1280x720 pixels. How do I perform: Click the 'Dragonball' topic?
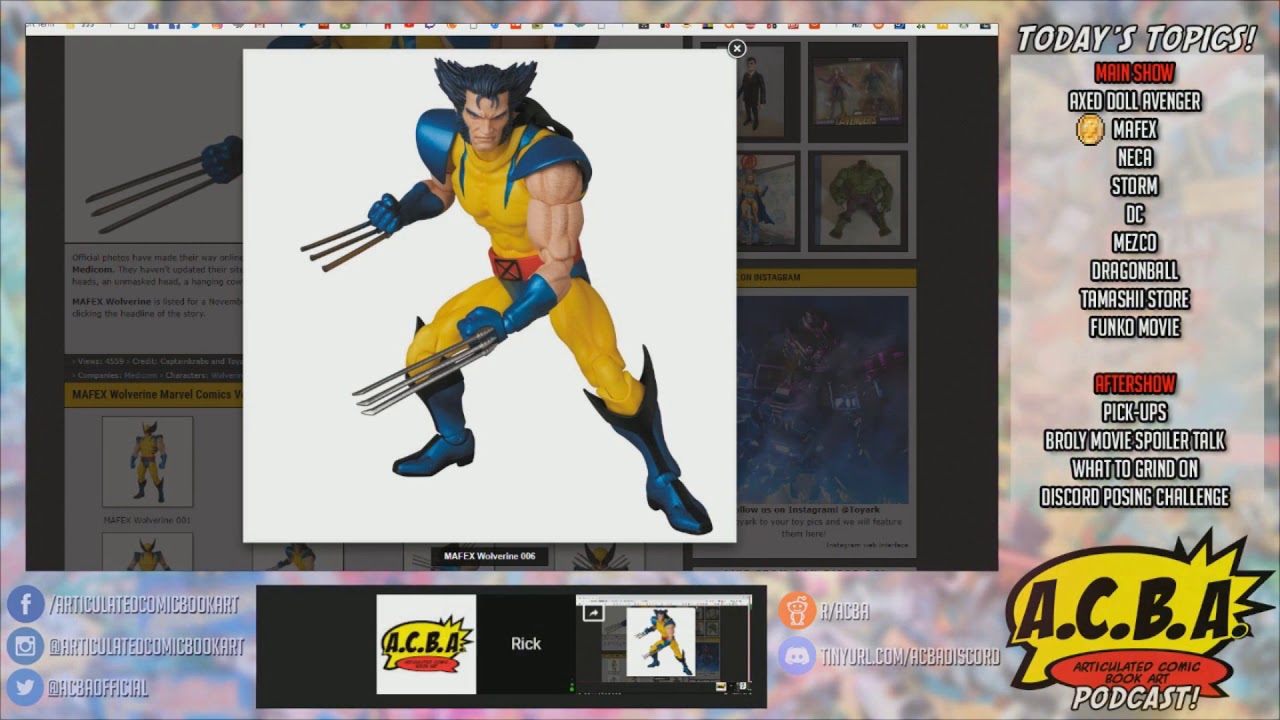coord(1134,271)
